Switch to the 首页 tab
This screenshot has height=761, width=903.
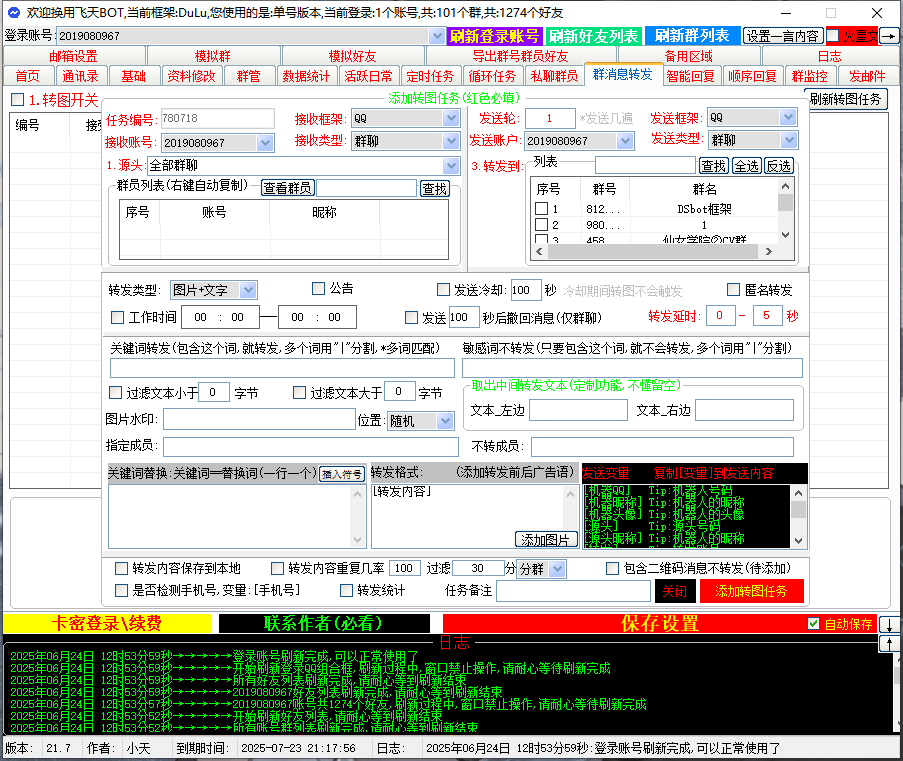coord(28,76)
